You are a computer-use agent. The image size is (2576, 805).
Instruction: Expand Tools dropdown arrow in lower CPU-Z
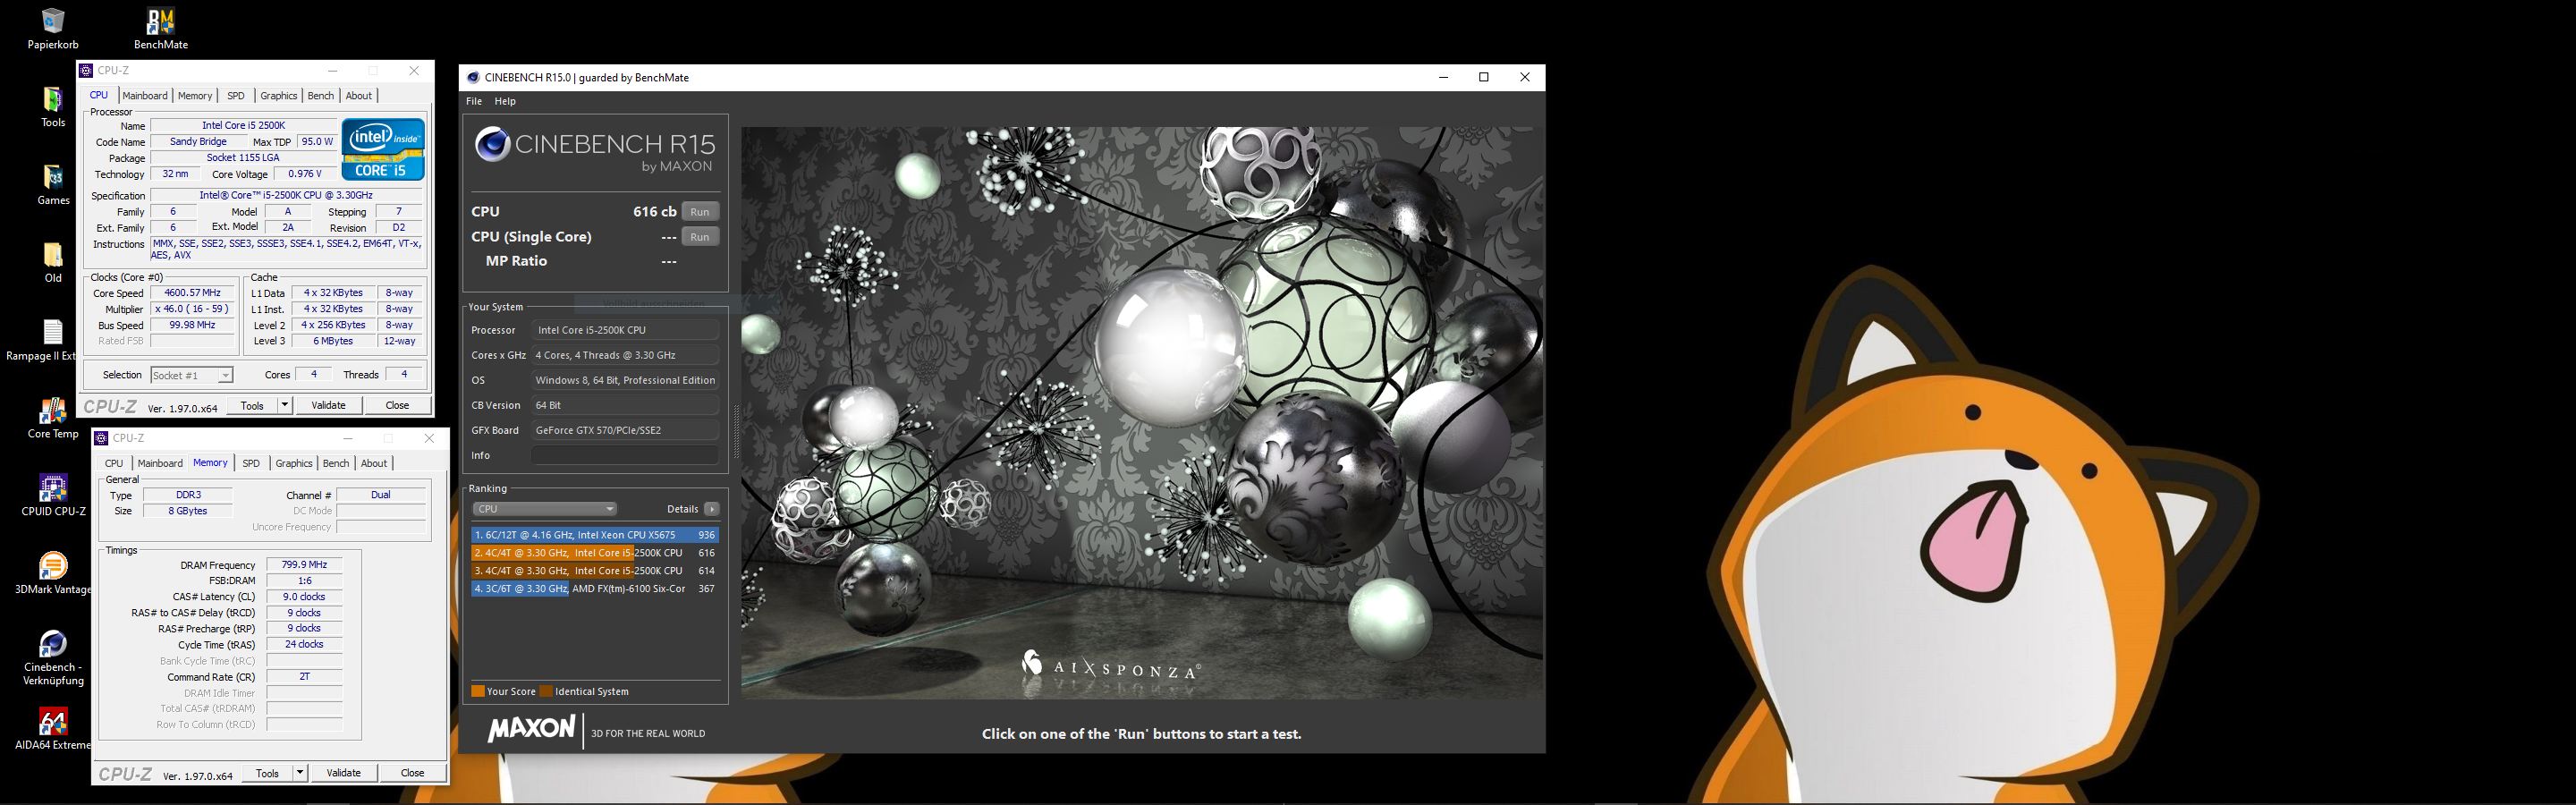point(300,773)
